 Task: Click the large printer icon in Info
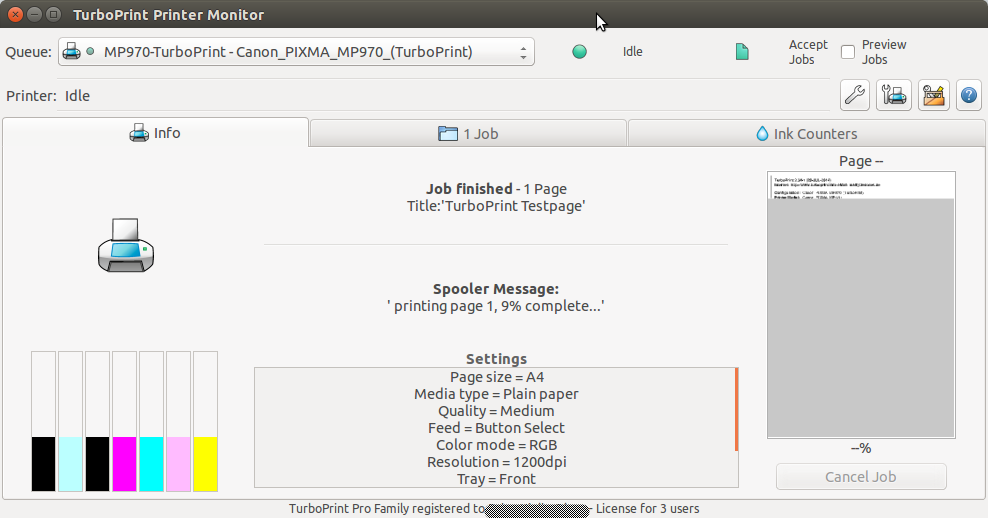(126, 245)
